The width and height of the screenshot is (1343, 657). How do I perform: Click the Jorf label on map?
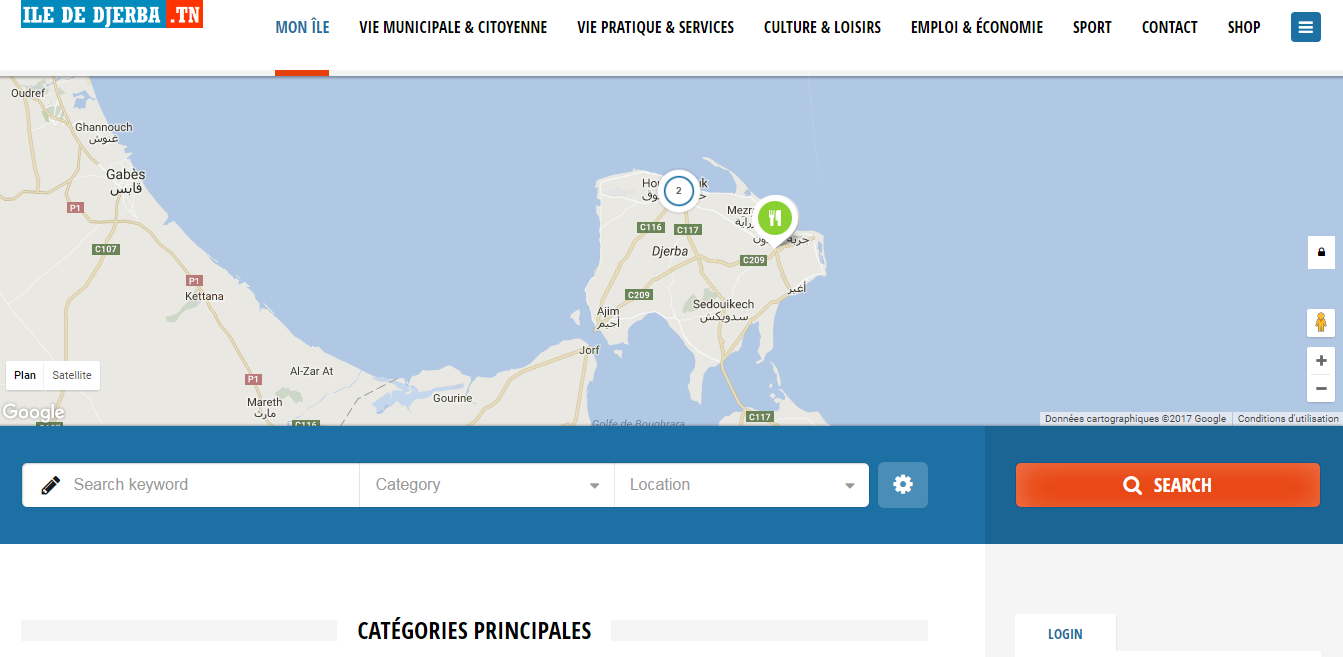(589, 350)
